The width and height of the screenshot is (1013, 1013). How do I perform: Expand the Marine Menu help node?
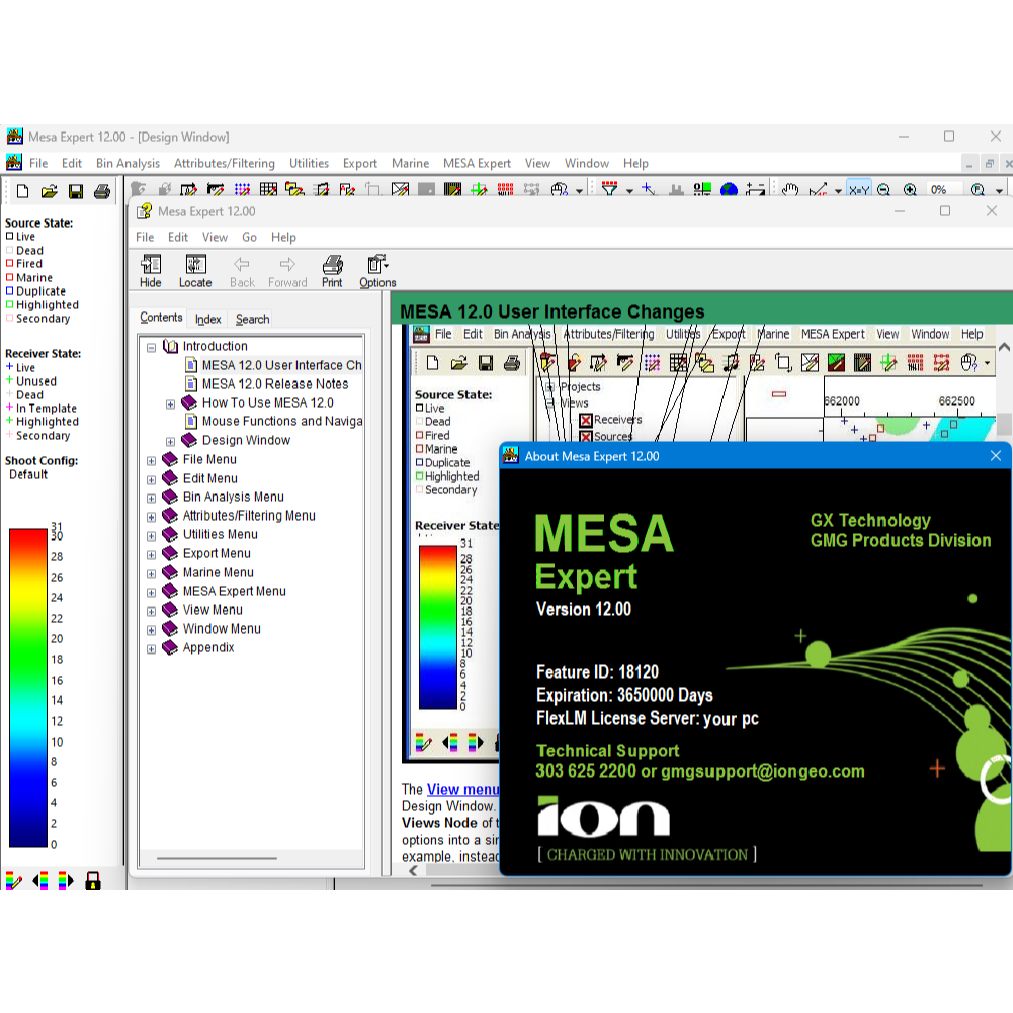tap(151, 574)
